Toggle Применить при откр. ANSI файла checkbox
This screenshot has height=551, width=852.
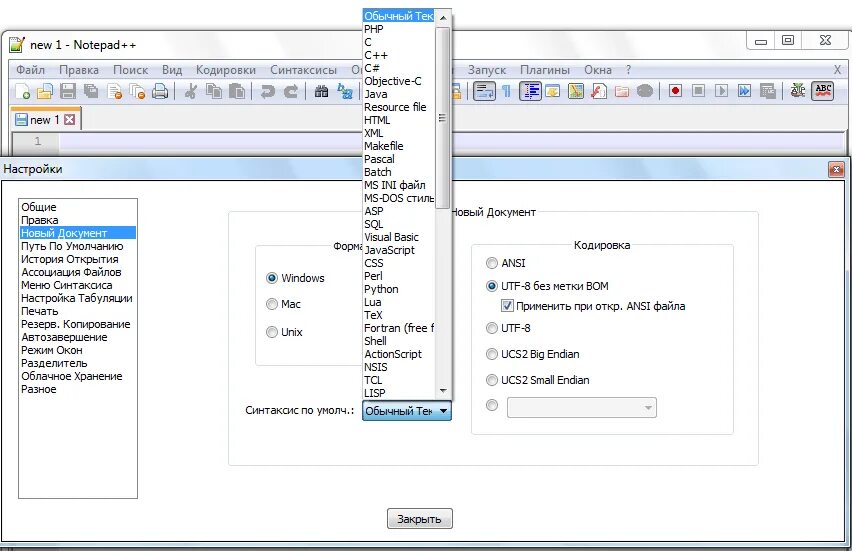pos(507,306)
